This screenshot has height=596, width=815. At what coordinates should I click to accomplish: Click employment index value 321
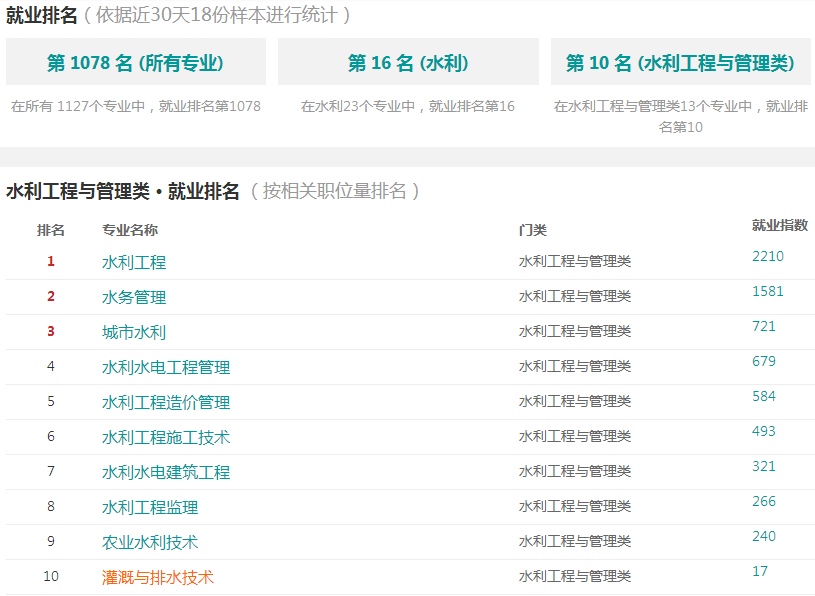(x=764, y=466)
